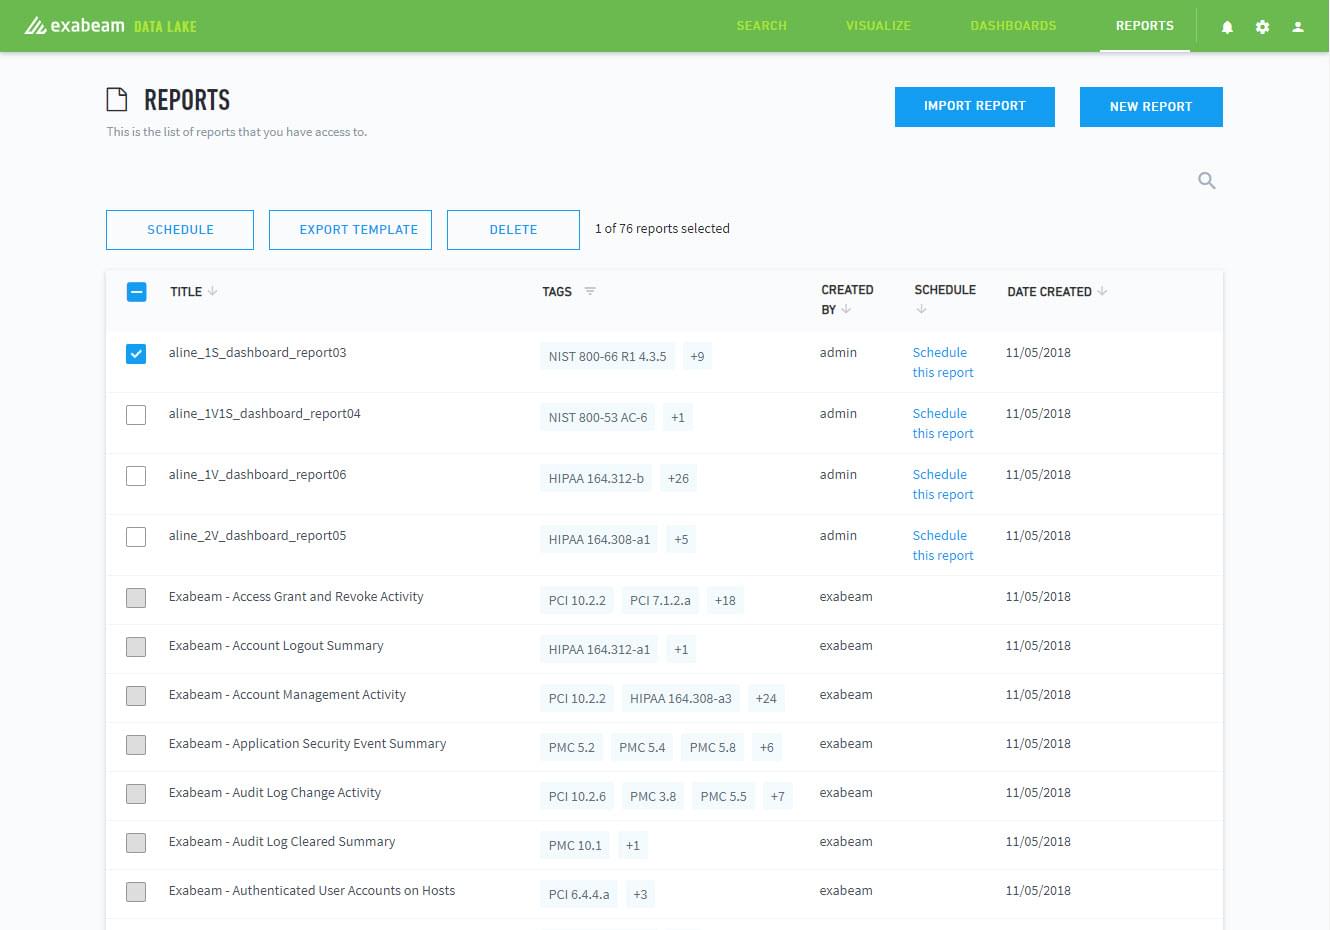This screenshot has height=930, width=1330.
Task: Click the search magnifier icon above table
Action: 1207,181
